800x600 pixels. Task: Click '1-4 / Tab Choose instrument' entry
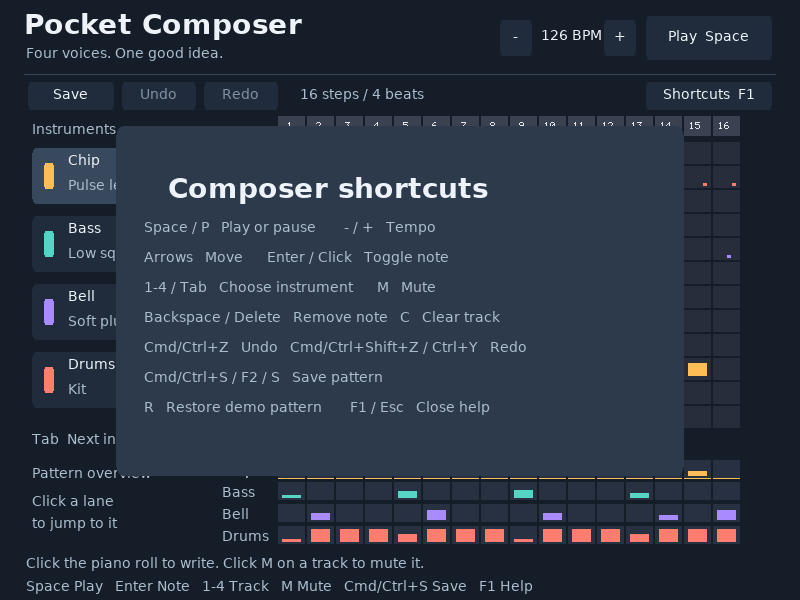248,288
